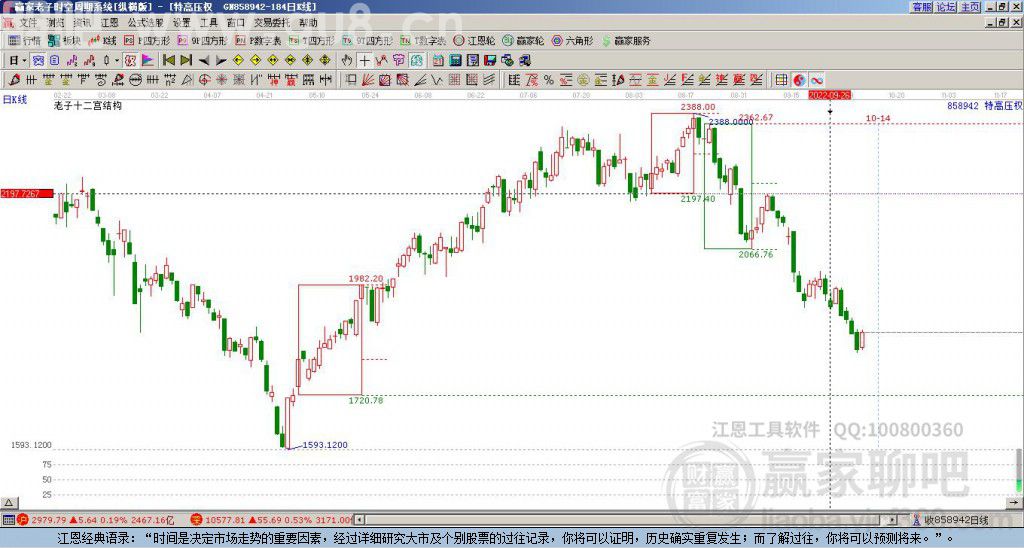Image resolution: width=1024 pixels, height=548 pixels.
Task: Click the 1720.78 green price label
Action: point(366,400)
